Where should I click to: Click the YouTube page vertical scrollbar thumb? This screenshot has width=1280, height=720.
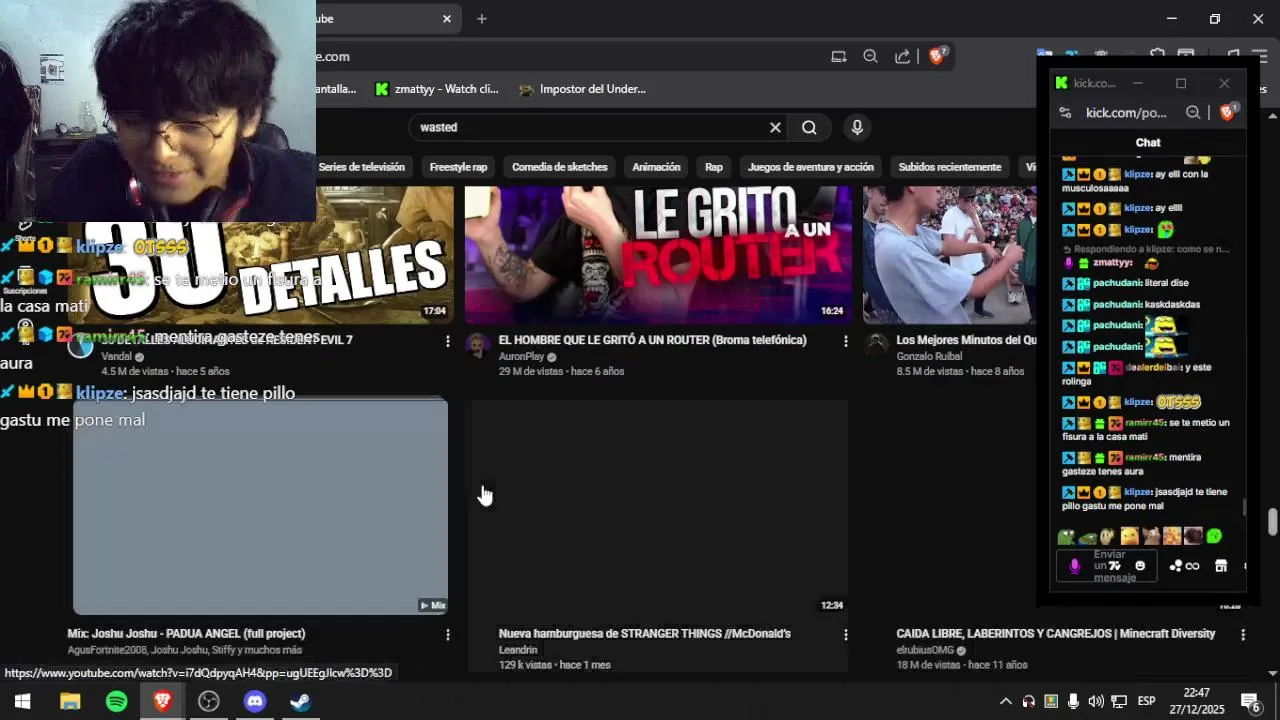(1272, 522)
